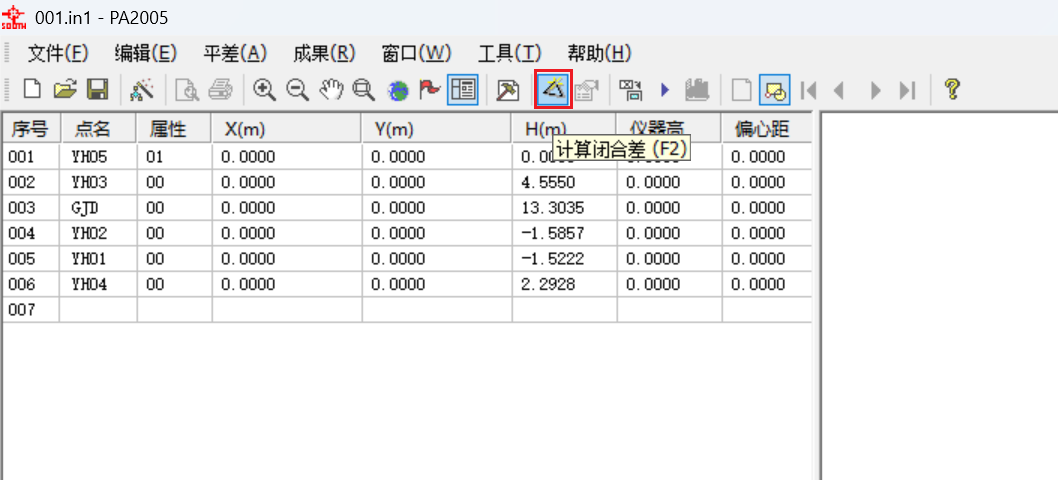The image size is (1058, 480).
Task: Select point name cell GJD
Action: pyautogui.click(x=99, y=208)
